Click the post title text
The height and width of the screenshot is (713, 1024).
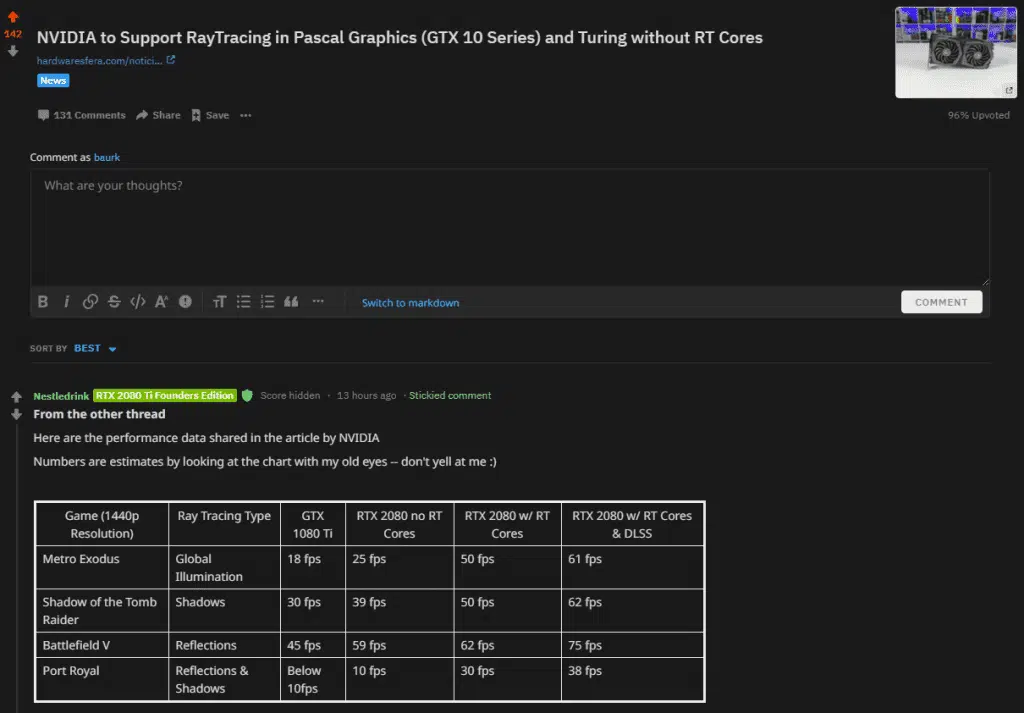(399, 37)
